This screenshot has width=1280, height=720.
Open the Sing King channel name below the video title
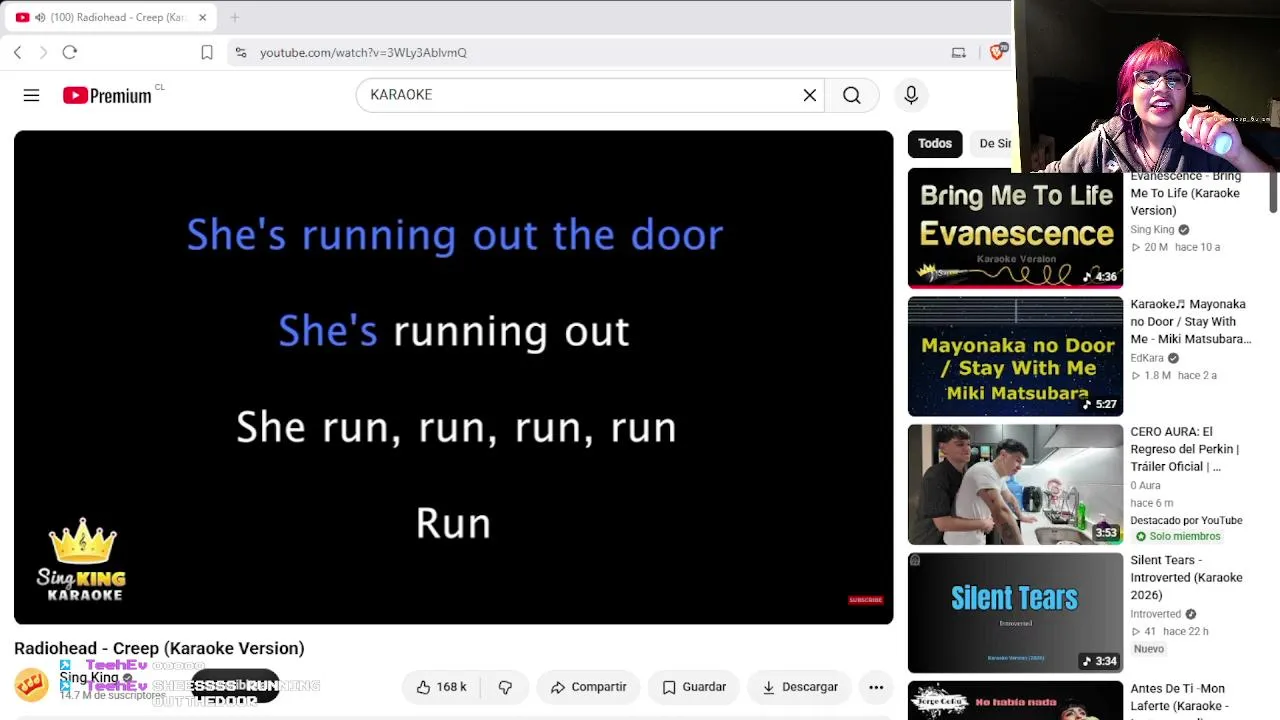pos(89,678)
